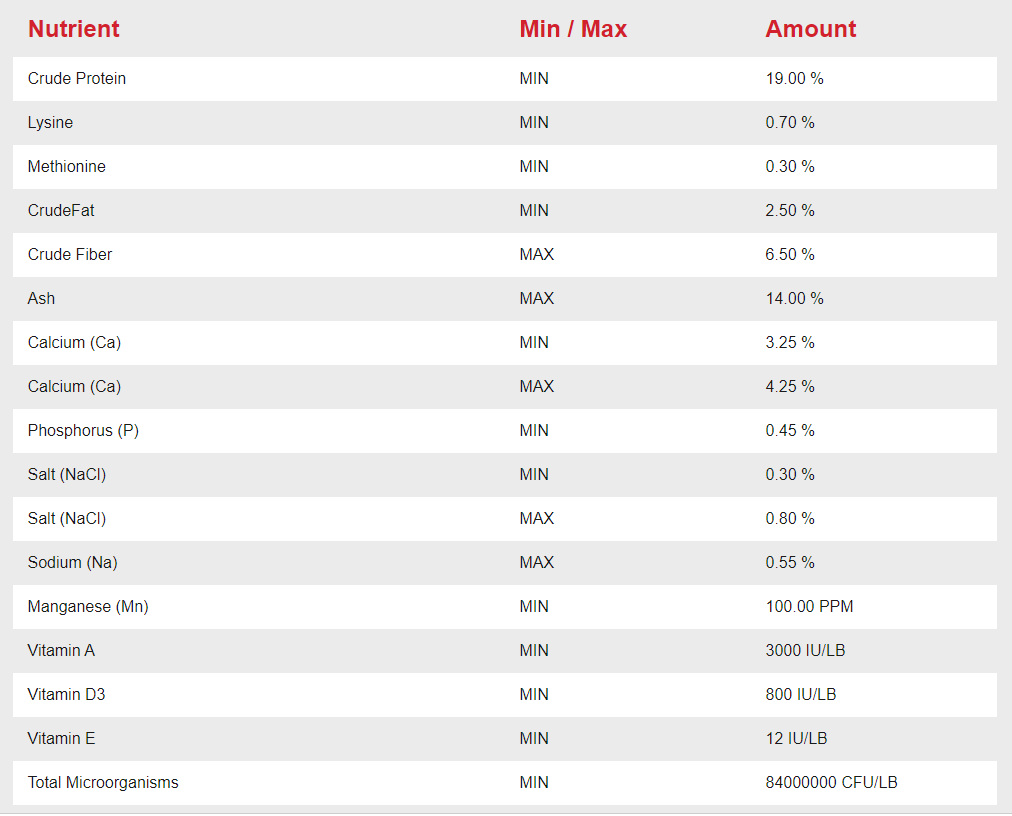Click the Manganese (Mn) row label
The height and width of the screenshot is (816, 1012).
88,606
